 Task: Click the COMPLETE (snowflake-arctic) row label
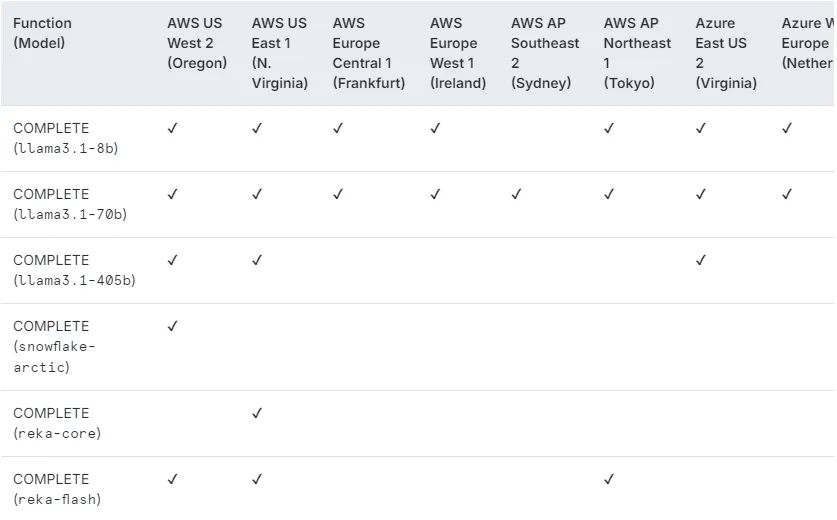(x=55, y=346)
